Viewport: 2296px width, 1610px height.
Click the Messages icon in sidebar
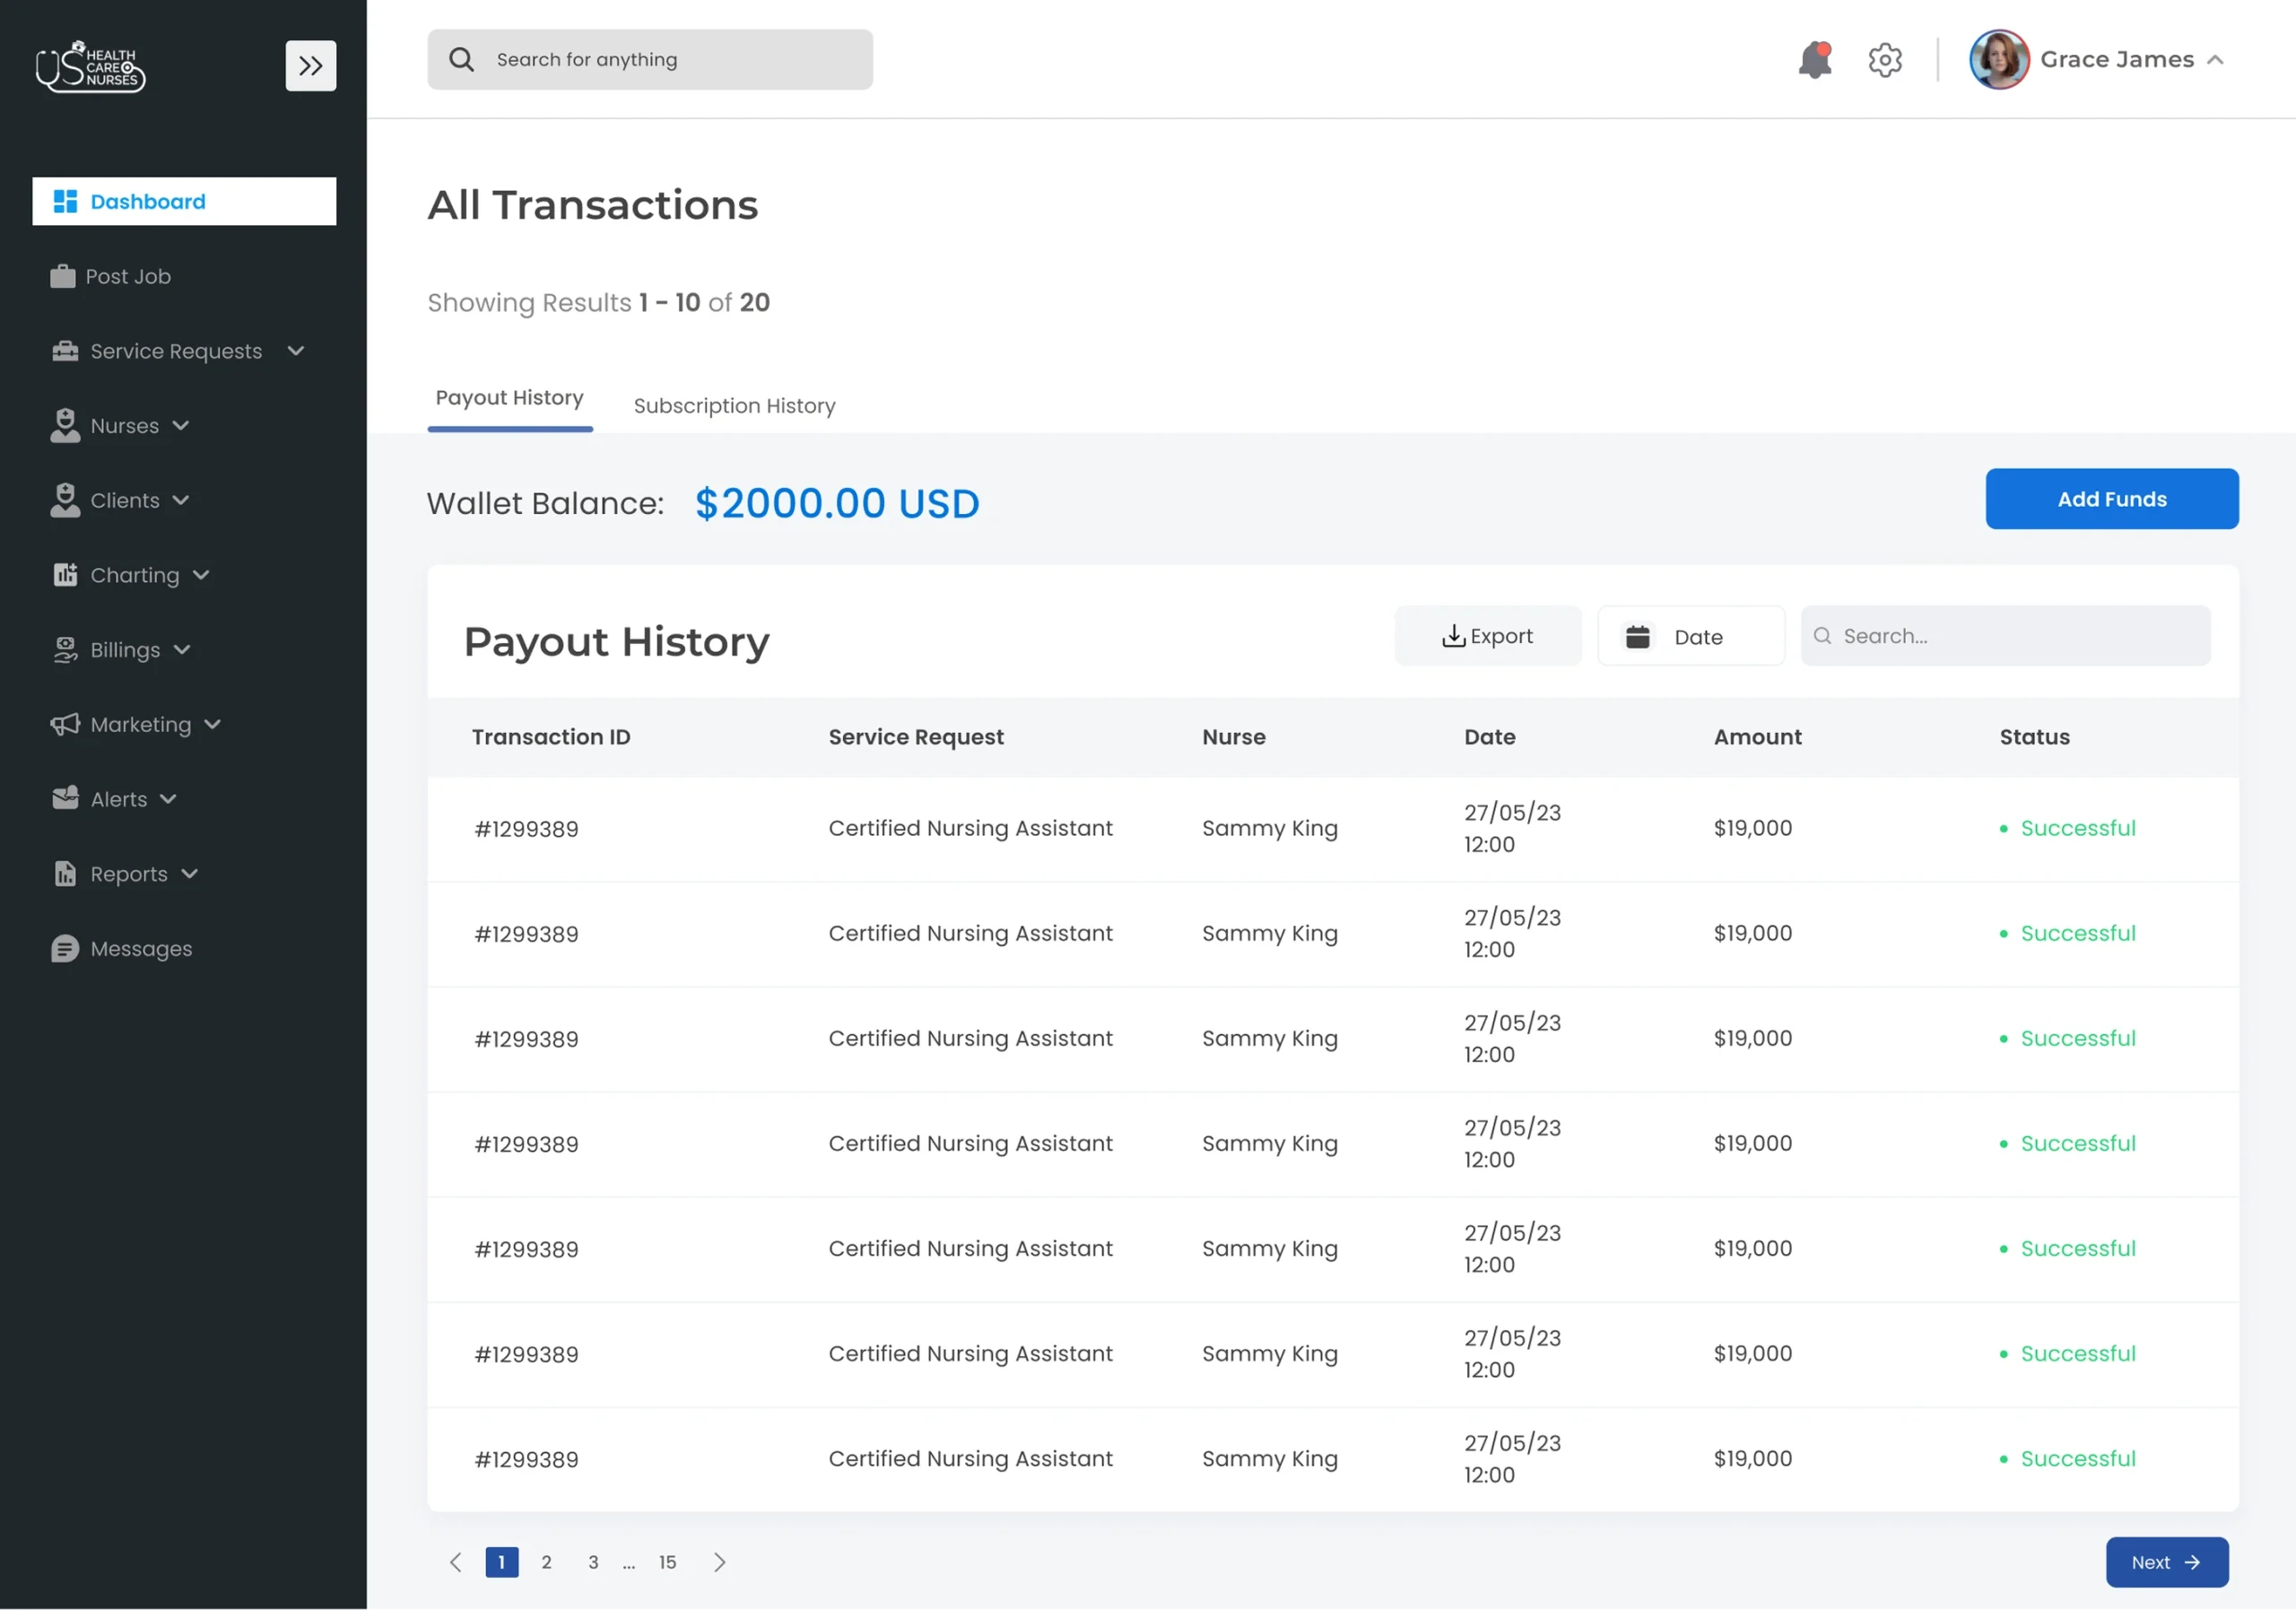[64, 948]
